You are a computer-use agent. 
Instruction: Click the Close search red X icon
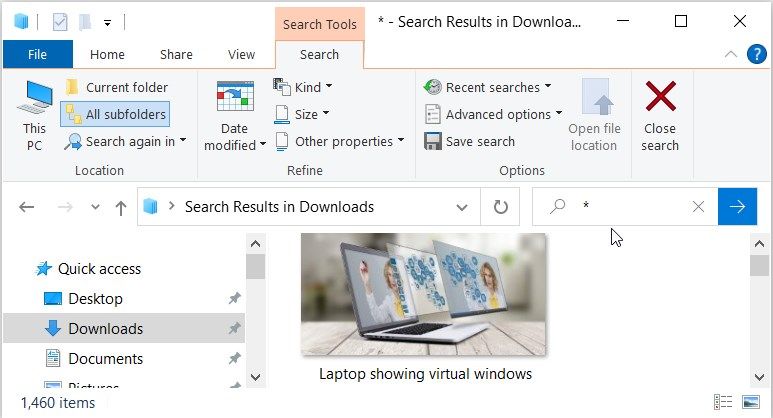(x=660, y=97)
